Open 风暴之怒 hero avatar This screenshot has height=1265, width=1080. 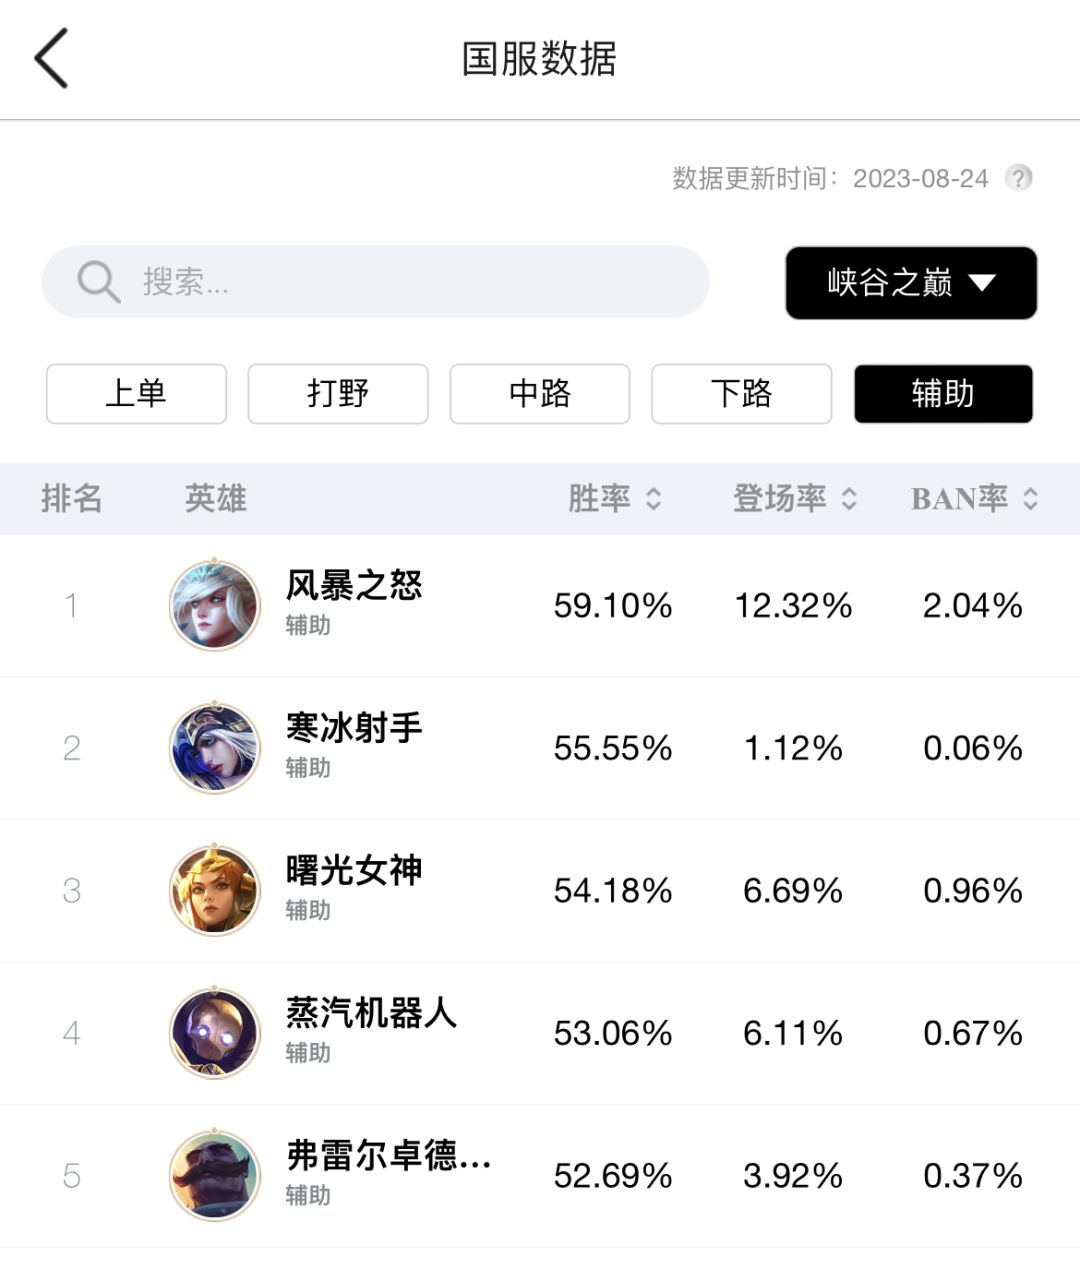pyautogui.click(x=214, y=605)
